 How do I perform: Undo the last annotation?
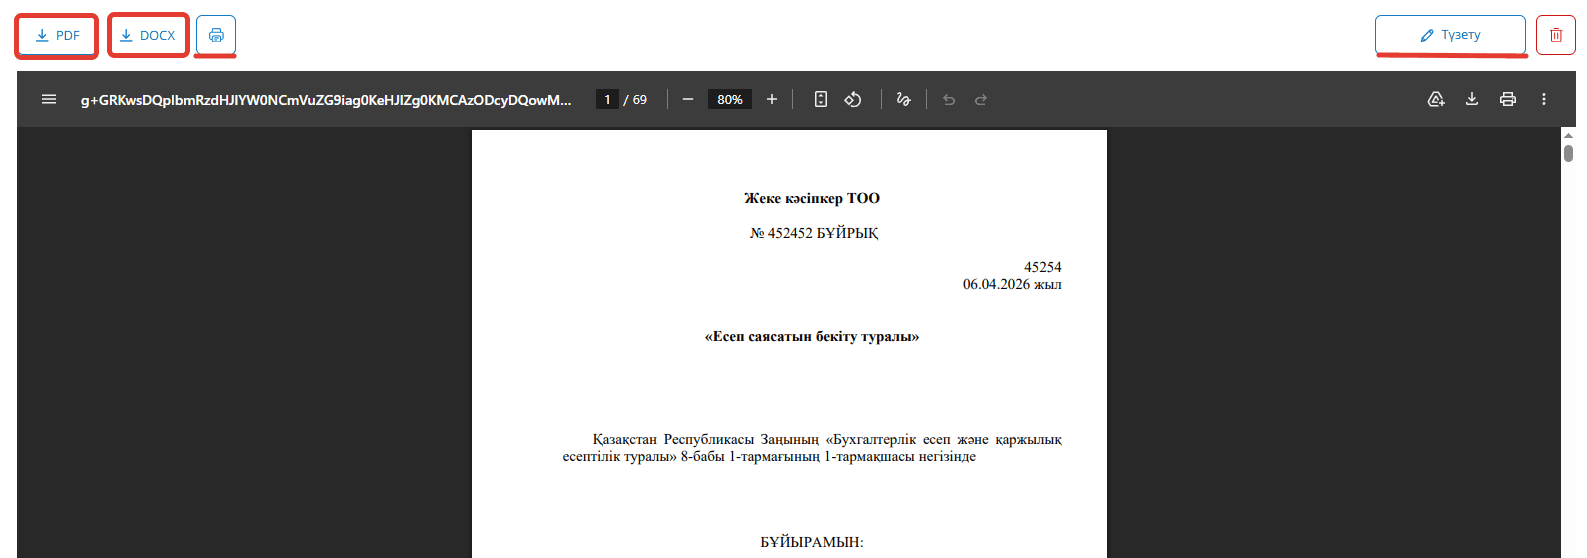(949, 99)
